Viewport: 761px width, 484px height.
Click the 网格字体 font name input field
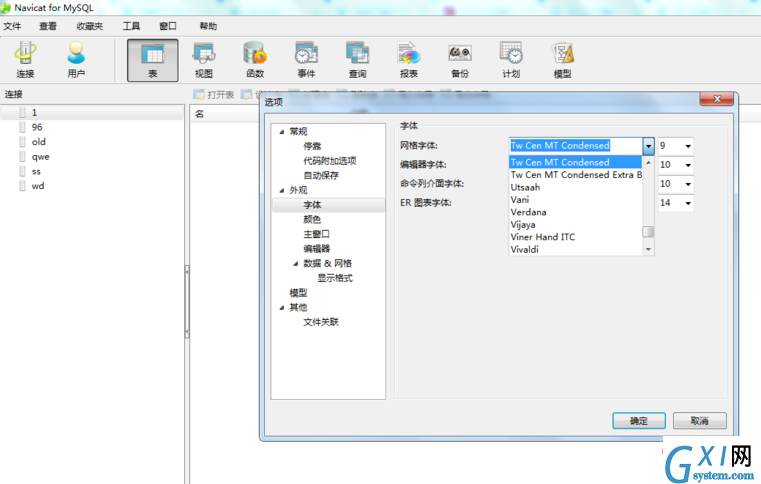576,146
